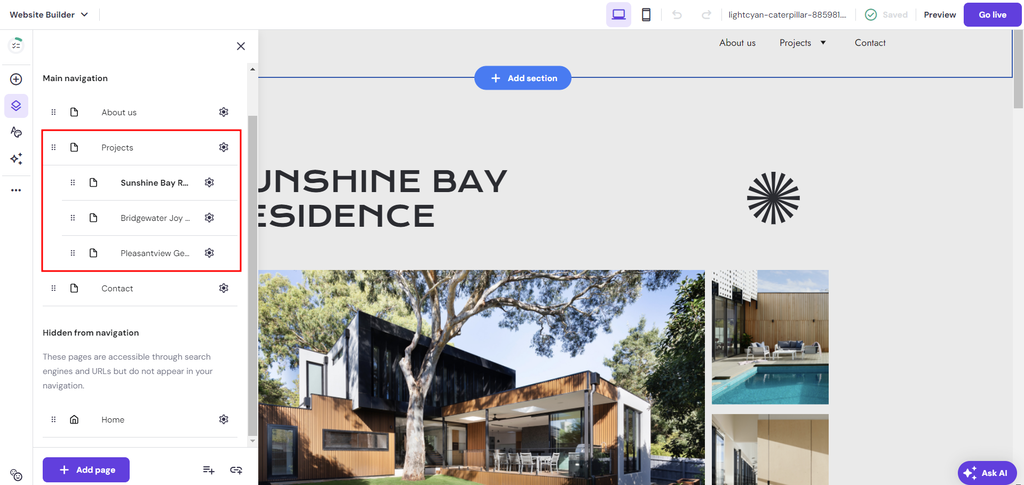Click the About us link in site header
The width and height of the screenshot is (1024, 485).
coord(737,43)
